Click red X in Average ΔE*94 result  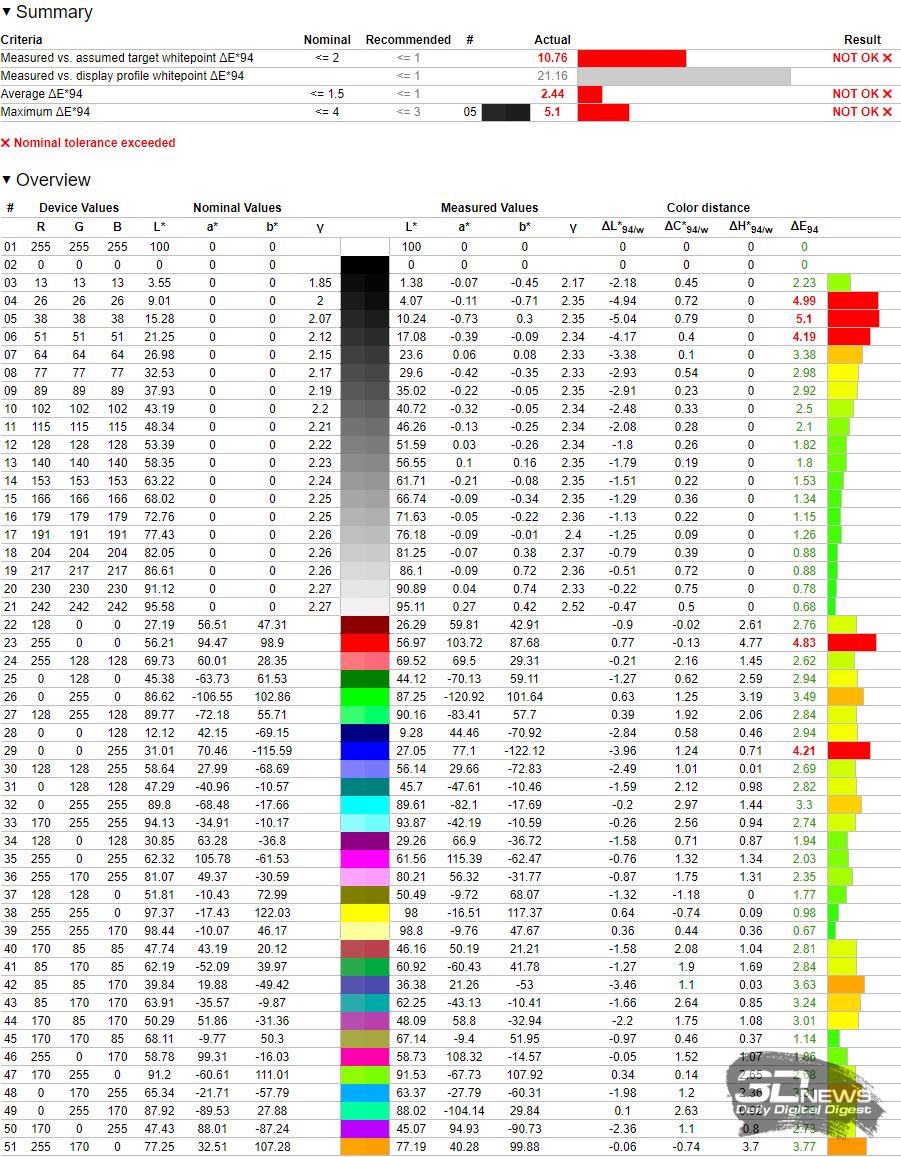coord(887,94)
